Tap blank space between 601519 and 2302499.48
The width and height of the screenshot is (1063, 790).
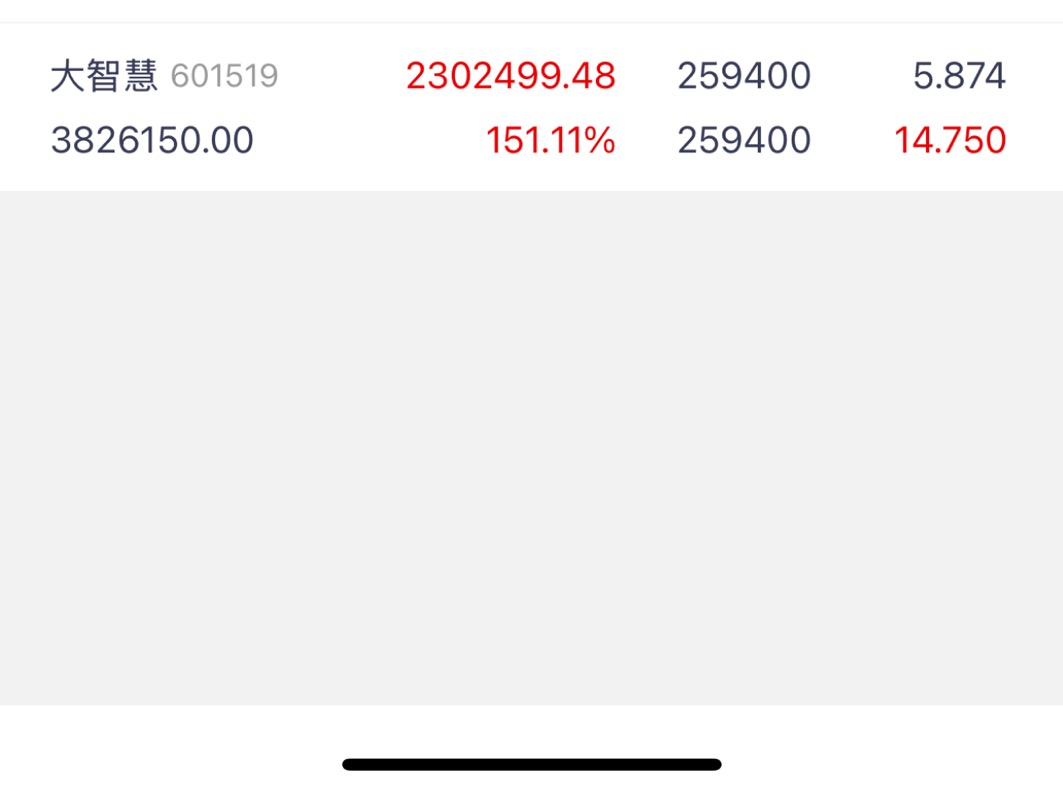click(342, 76)
